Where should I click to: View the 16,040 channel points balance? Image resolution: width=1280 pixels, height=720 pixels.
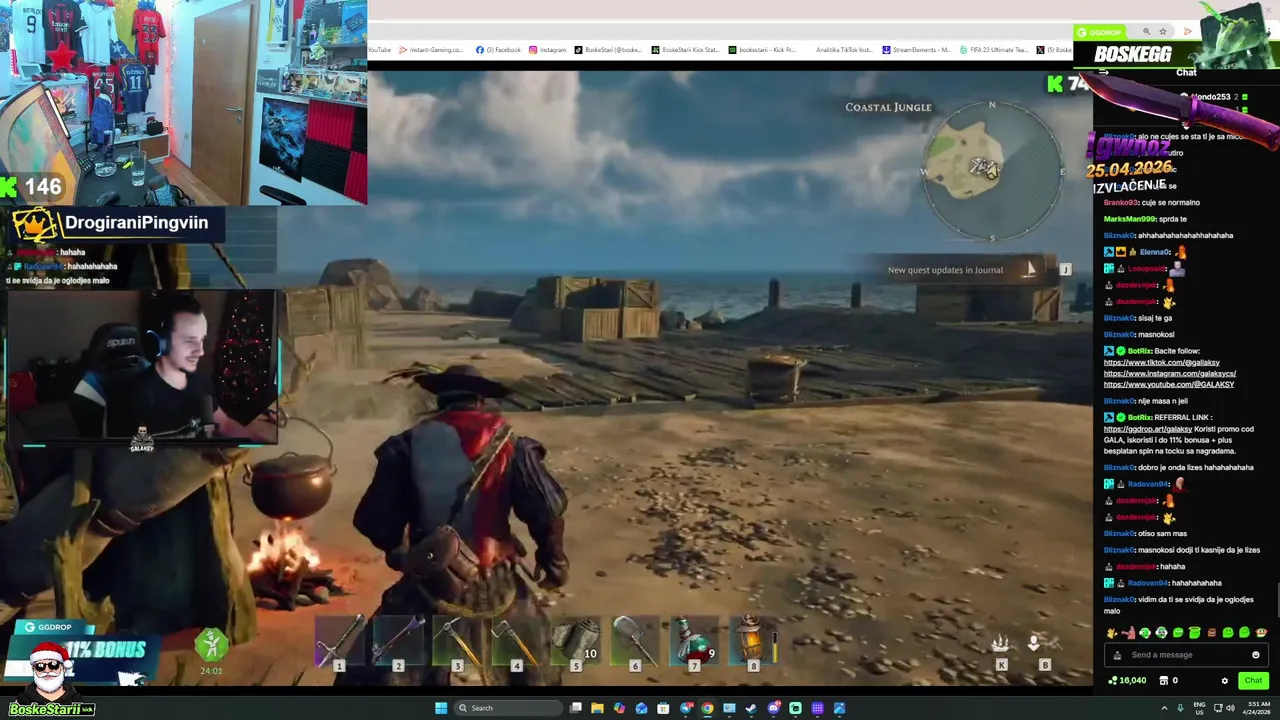[1127, 681]
